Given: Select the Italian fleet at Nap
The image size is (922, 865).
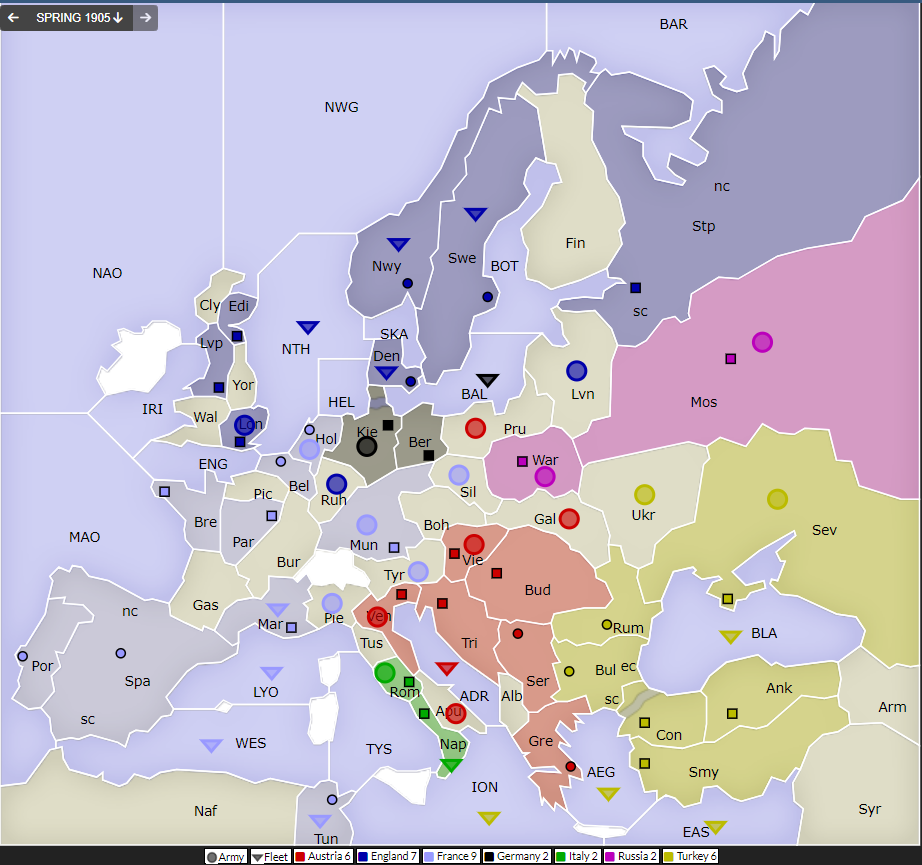Looking at the screenshot, I should 451,765.
